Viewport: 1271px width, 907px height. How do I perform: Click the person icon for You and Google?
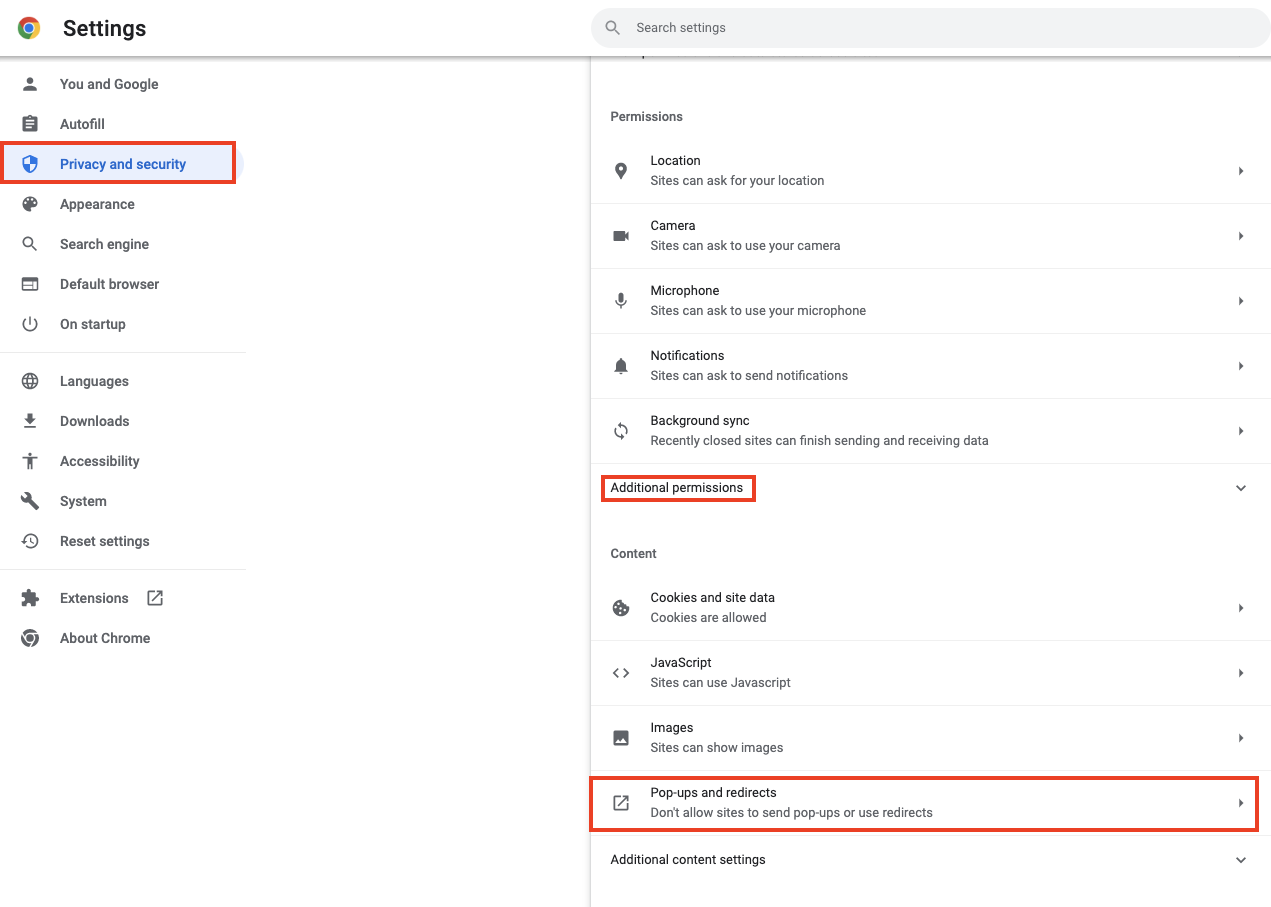[30, 84]
